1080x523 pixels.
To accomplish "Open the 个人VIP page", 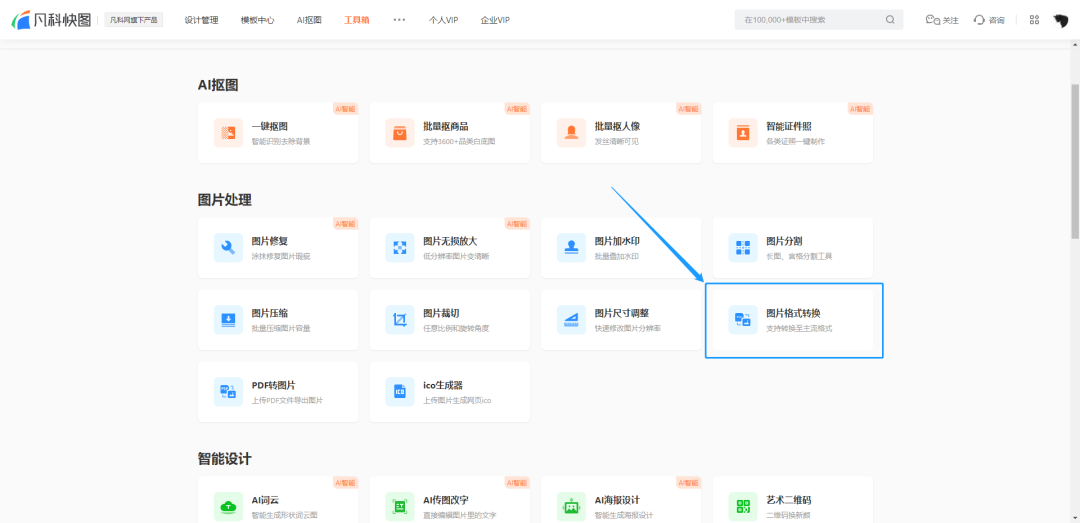I will pyautogui.click(x=443, y=20).
